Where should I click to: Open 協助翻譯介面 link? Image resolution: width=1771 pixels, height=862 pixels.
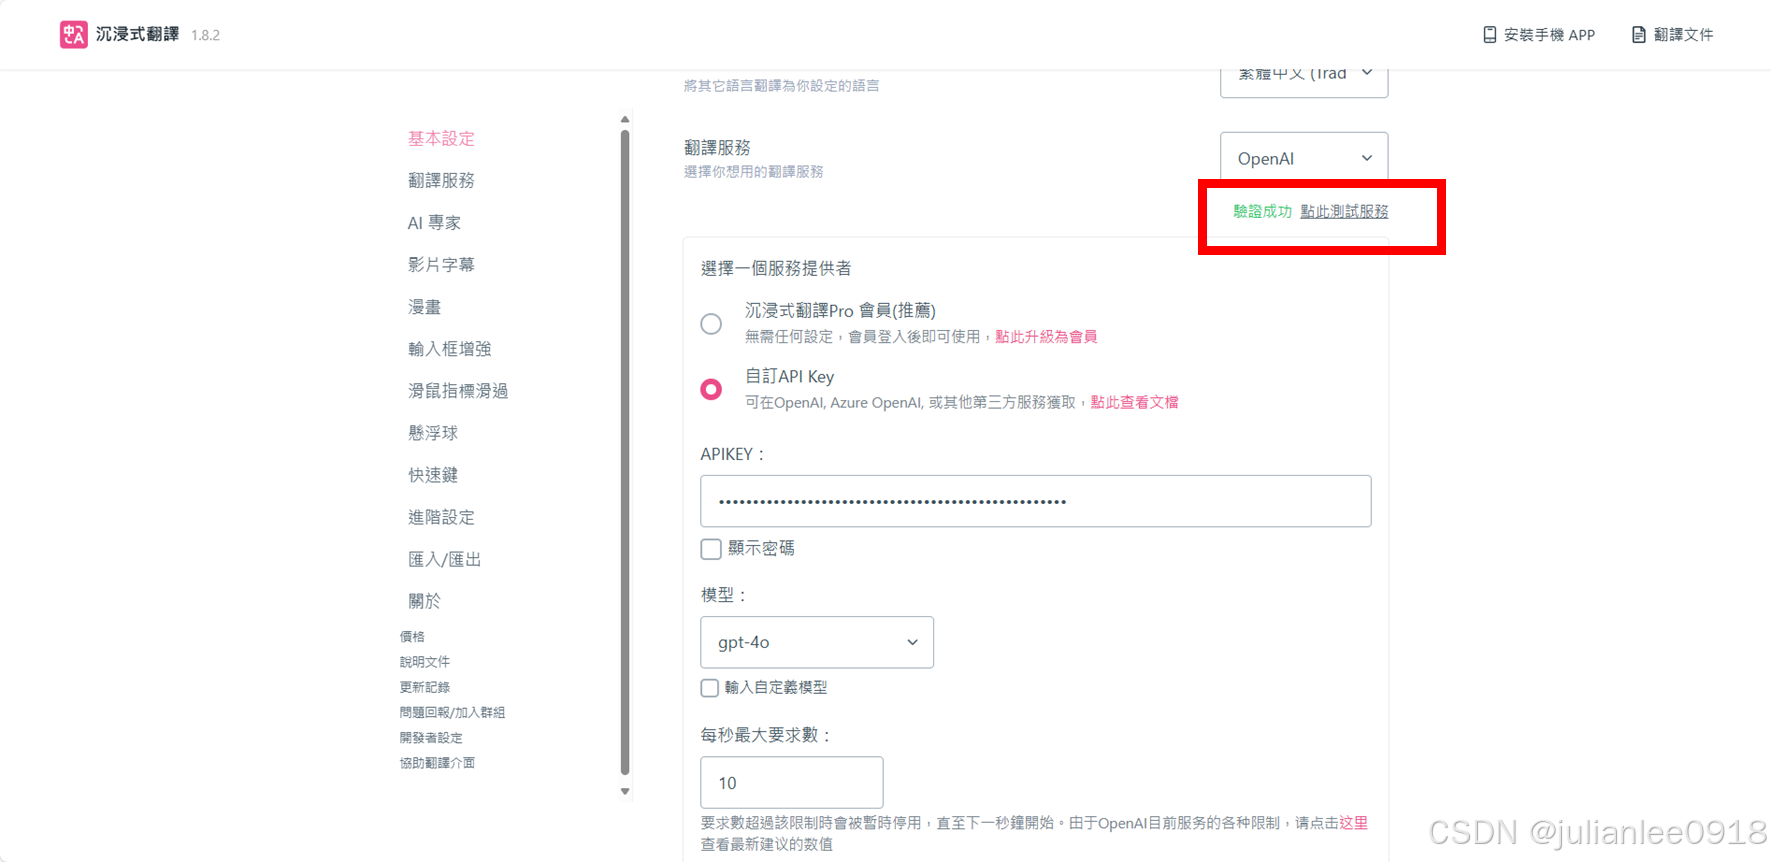point(437,762)
